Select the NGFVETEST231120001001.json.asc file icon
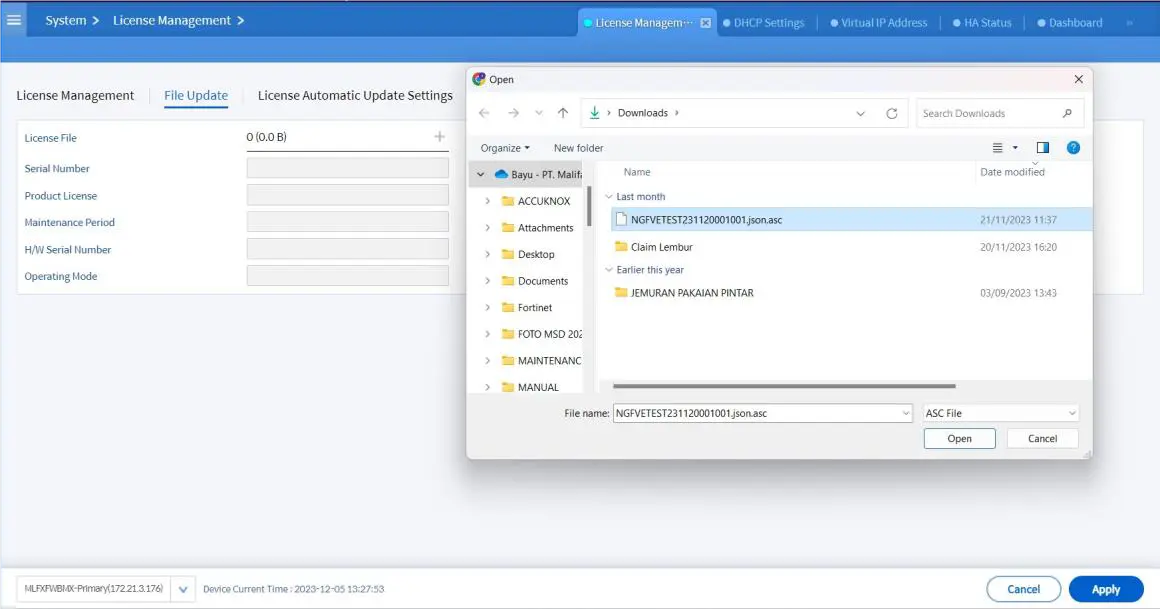 tap(621, 220)
